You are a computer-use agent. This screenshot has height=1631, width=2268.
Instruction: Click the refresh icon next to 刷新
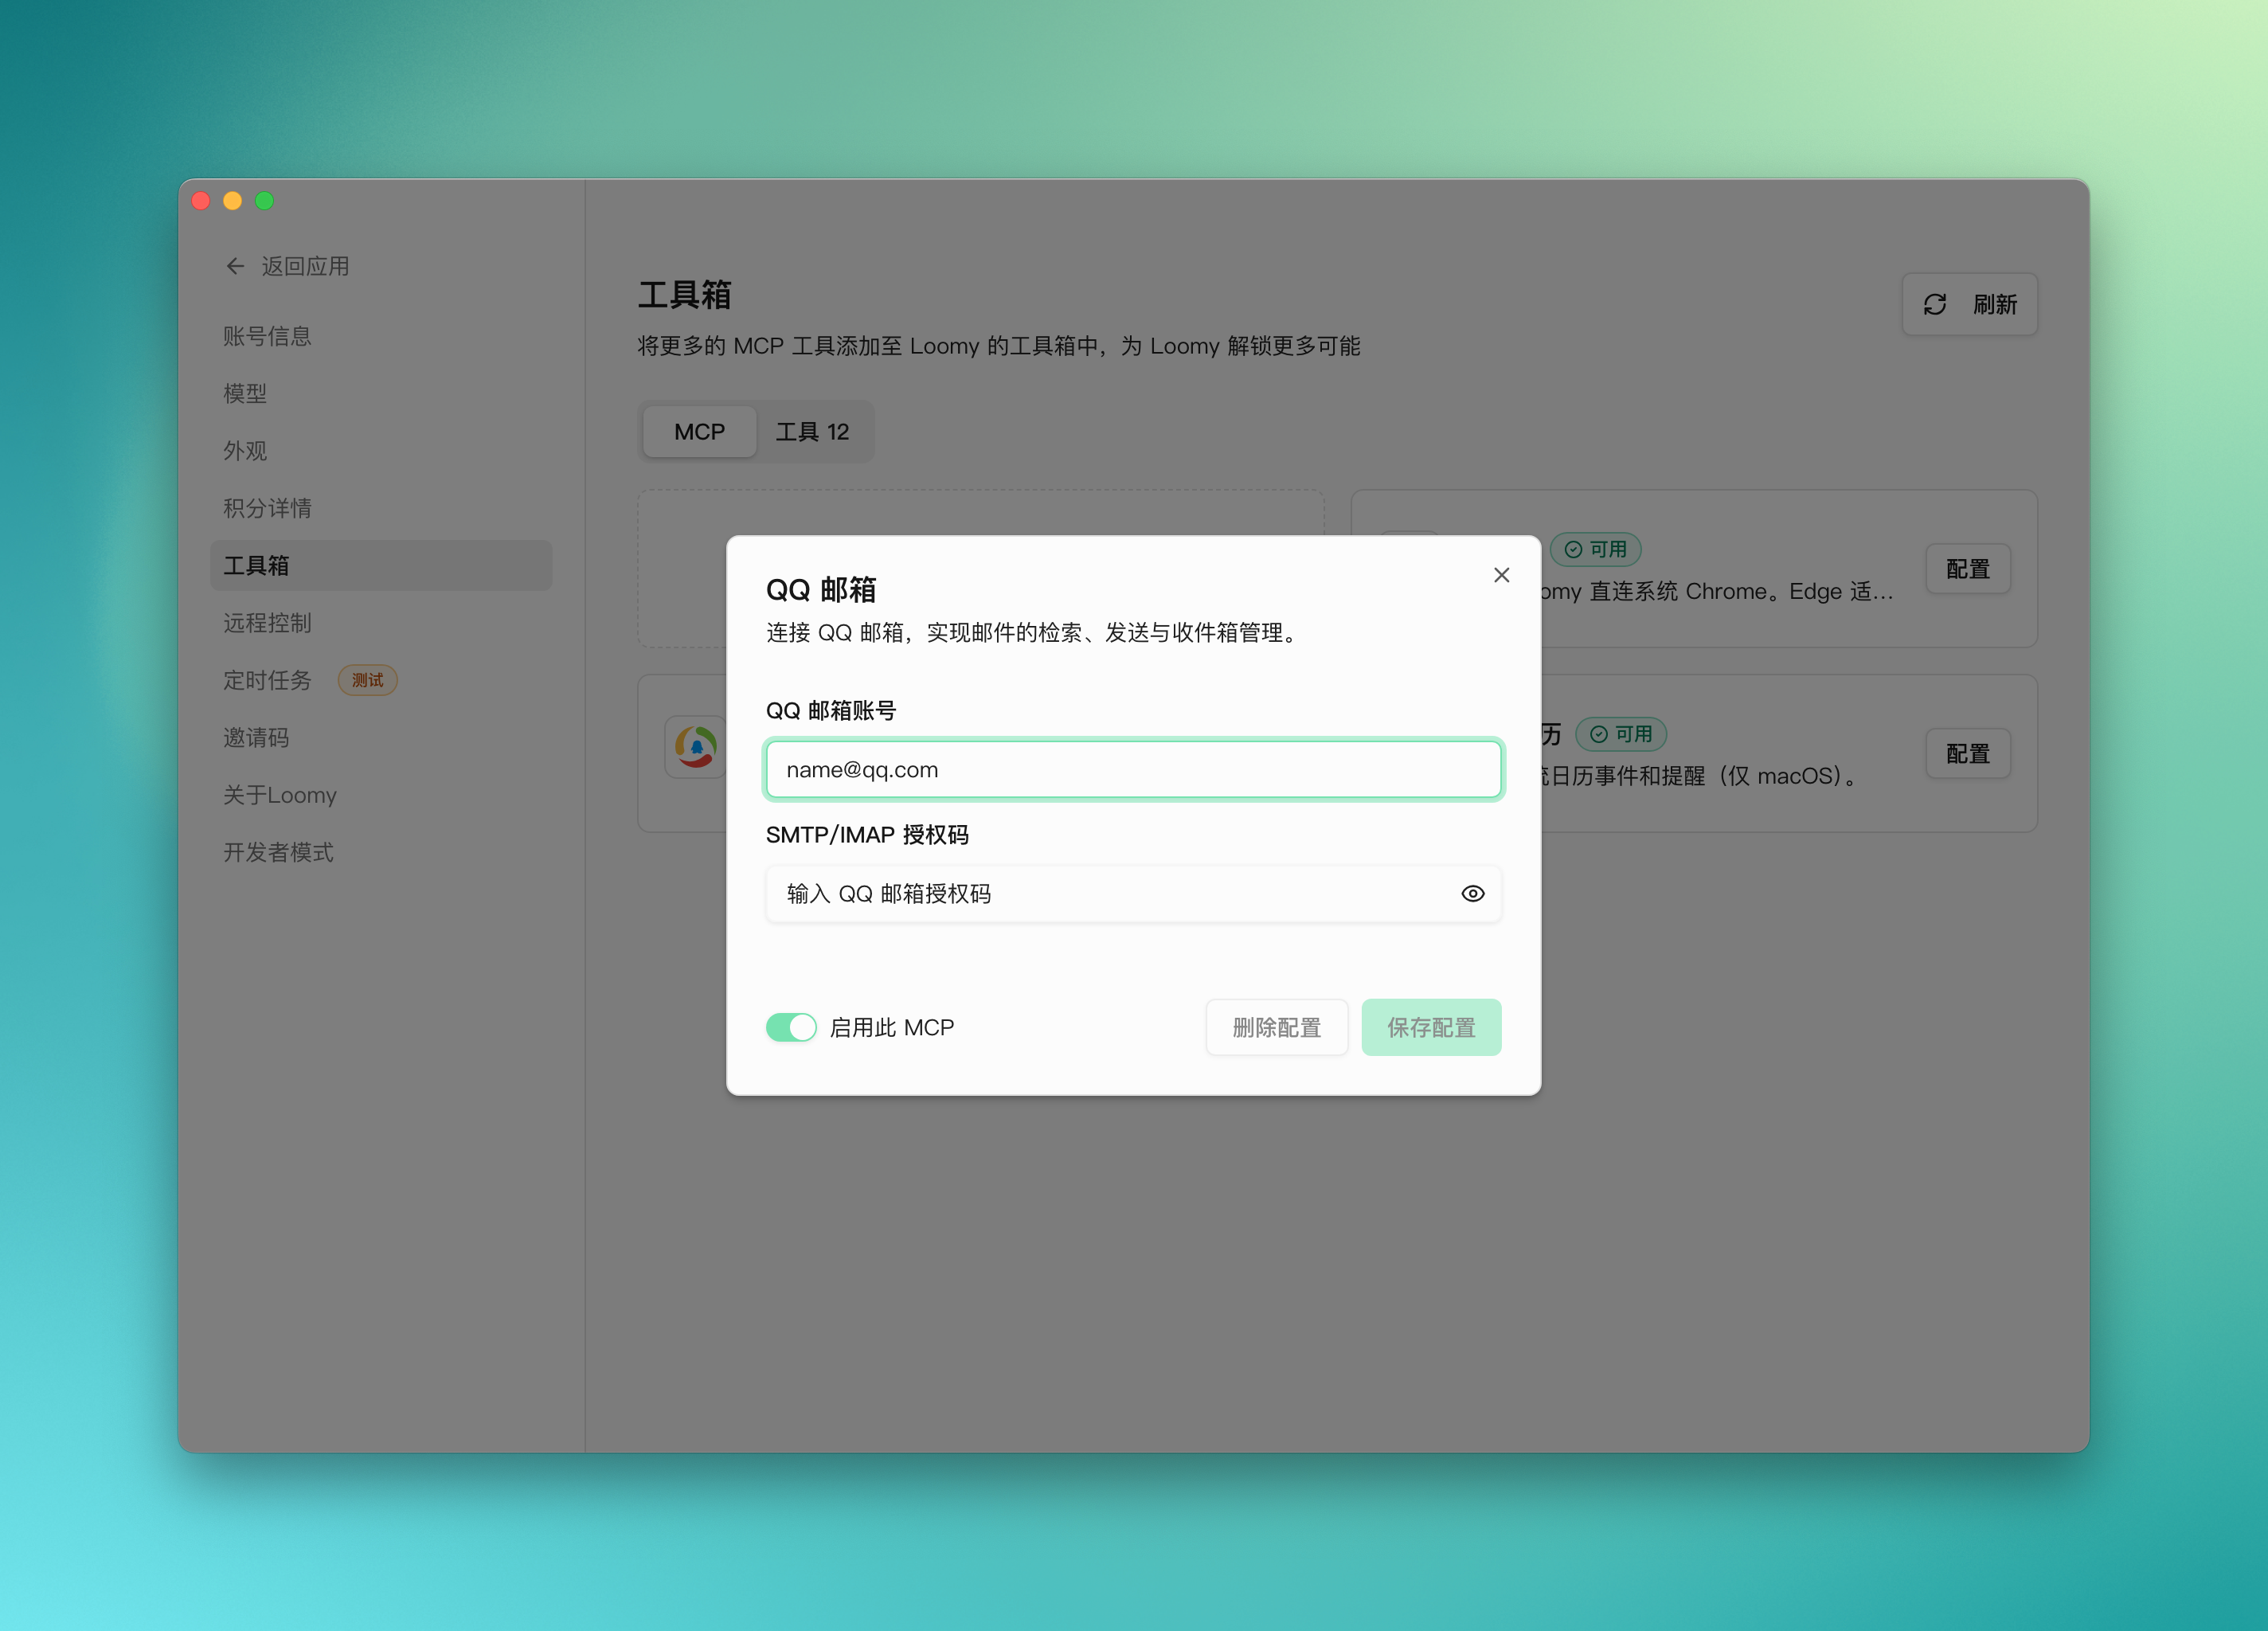(x=1936, y=304)
